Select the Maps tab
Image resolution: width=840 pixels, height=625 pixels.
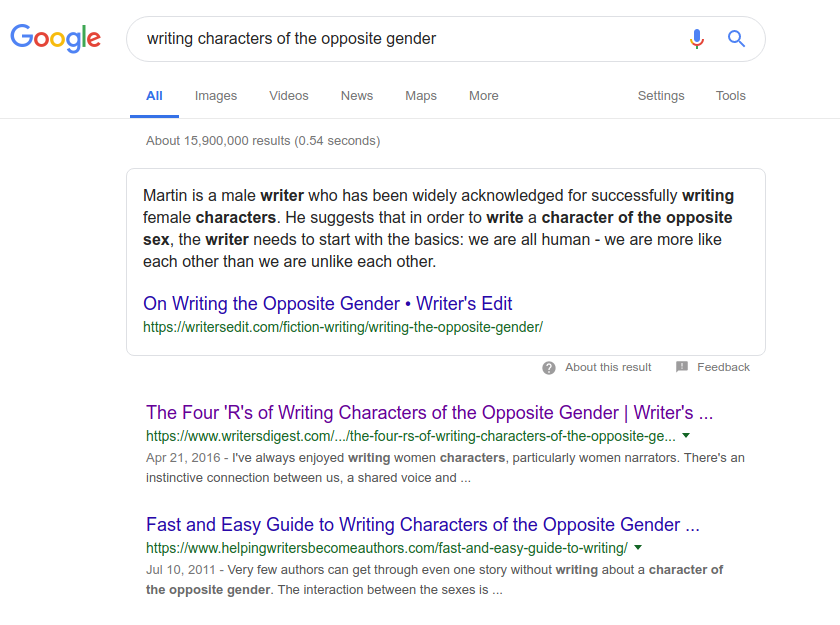pos(421,96)
